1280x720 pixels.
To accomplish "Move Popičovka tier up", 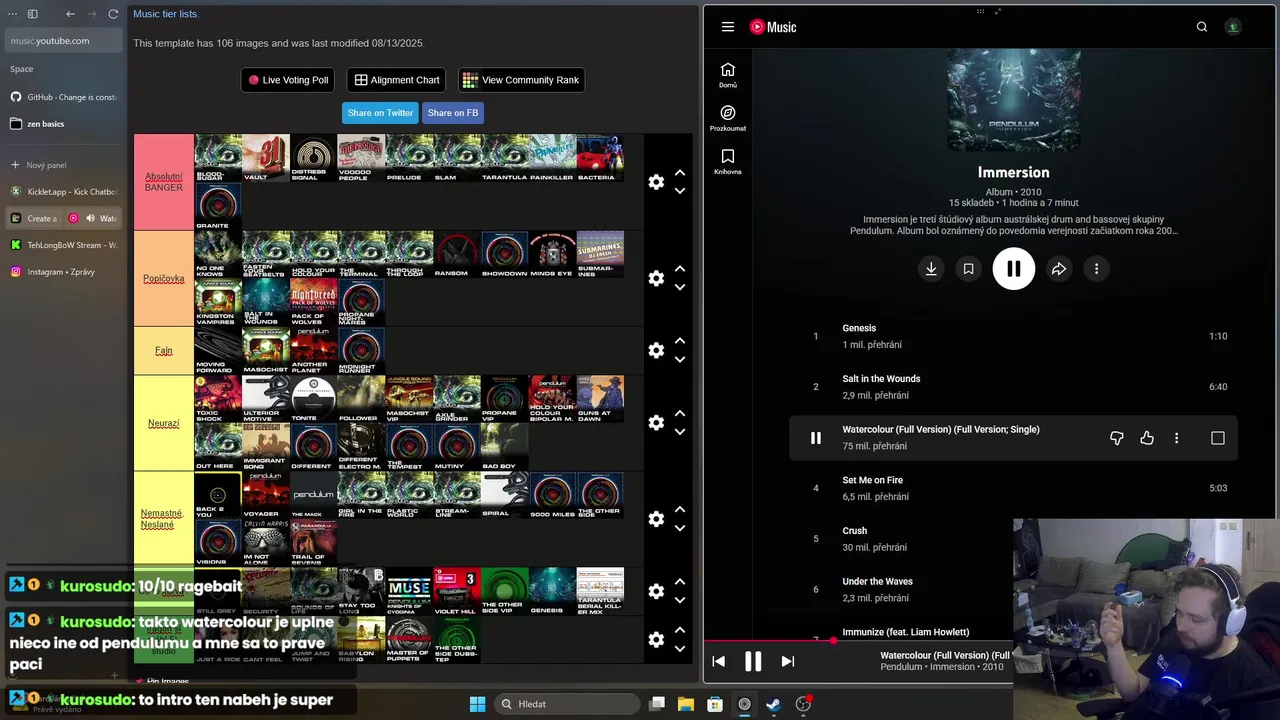I will point(680,269).
